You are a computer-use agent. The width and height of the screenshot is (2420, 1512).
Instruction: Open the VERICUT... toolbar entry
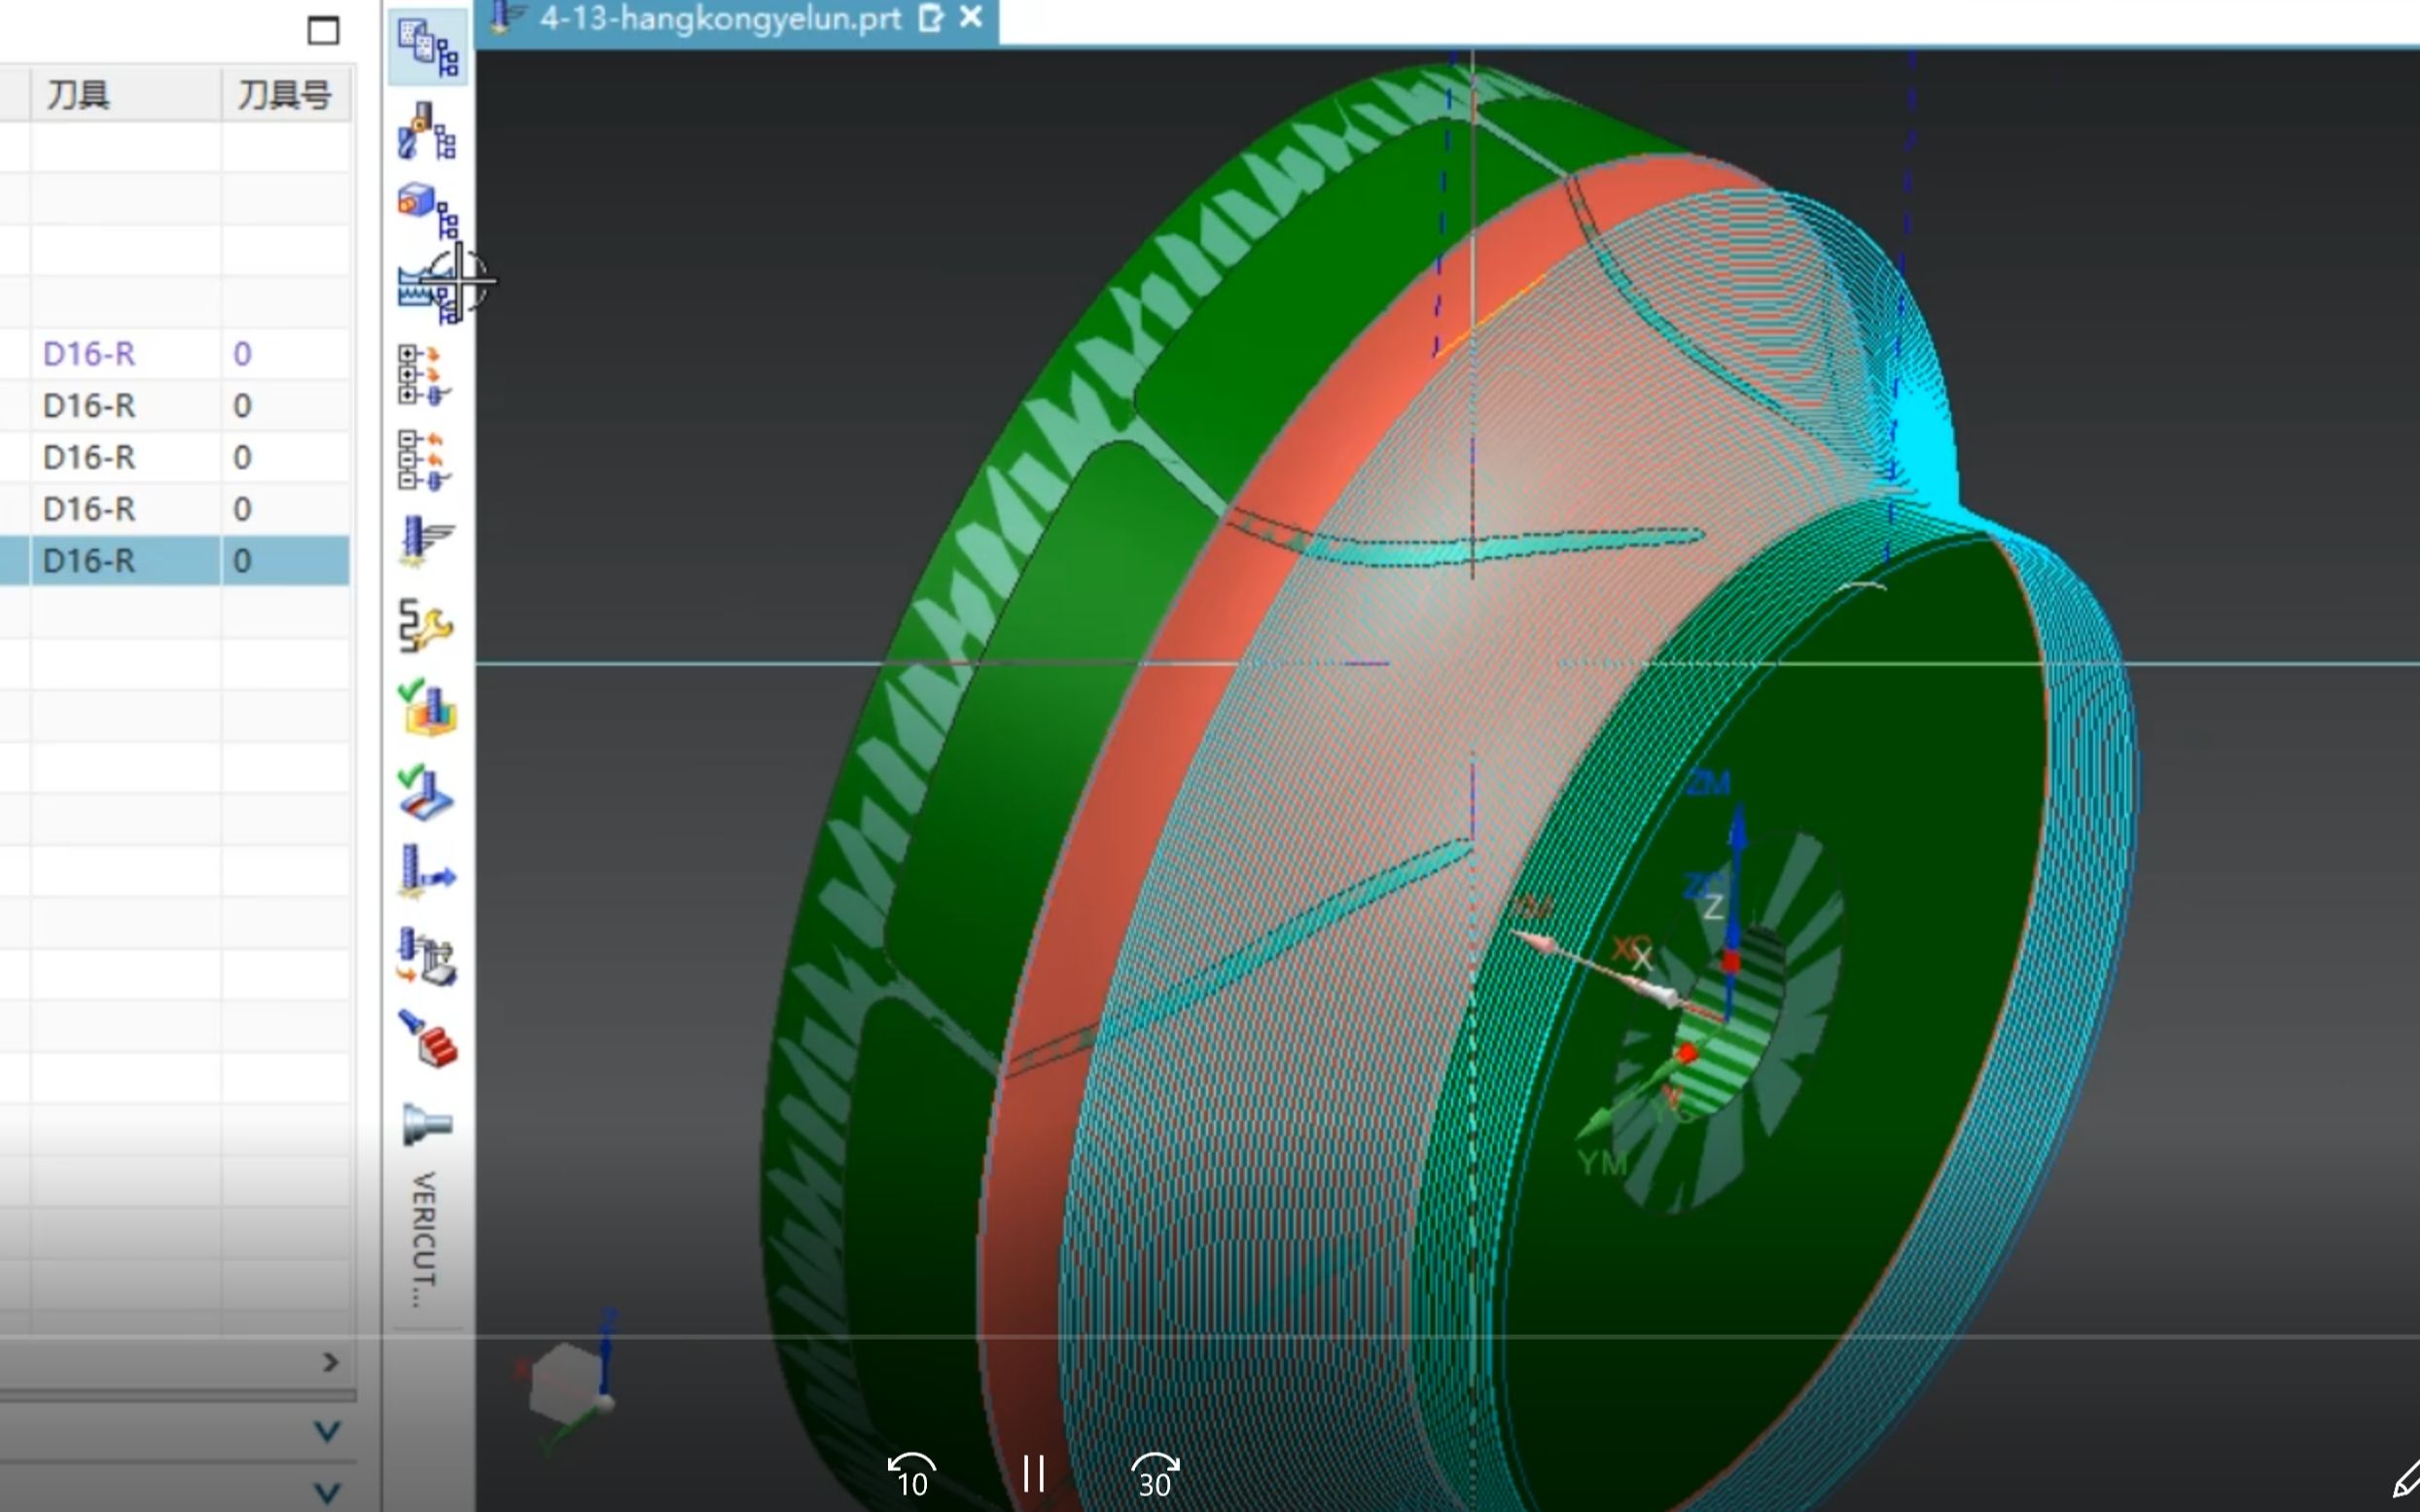coord(424,1240)
